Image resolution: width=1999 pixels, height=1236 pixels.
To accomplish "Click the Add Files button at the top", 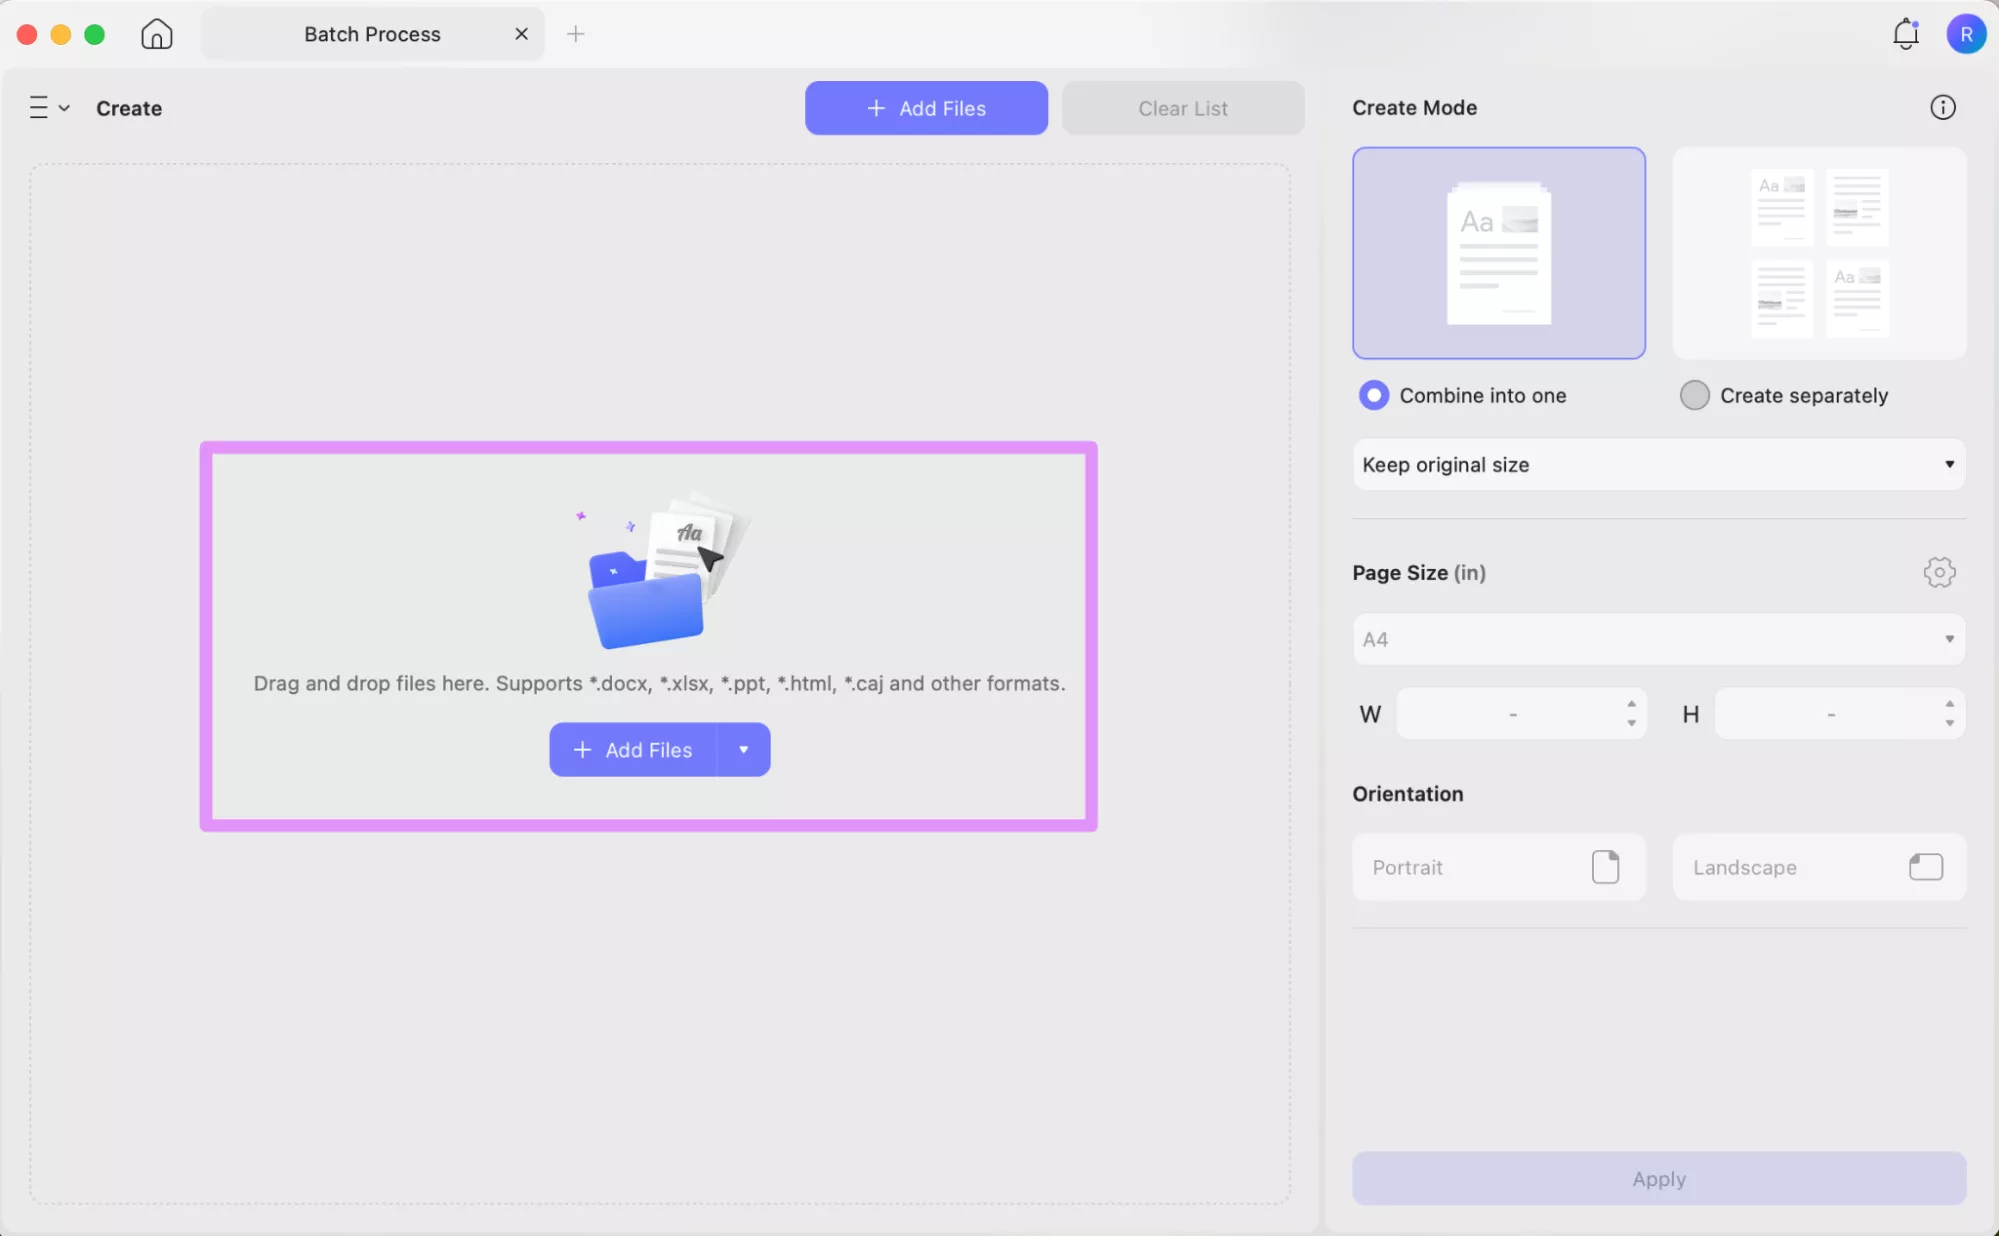I will [x=925, y=108].
